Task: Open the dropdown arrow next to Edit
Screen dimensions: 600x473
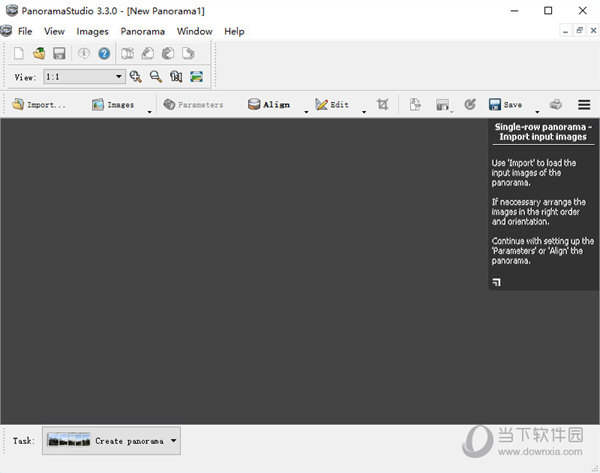Action: 364,111
